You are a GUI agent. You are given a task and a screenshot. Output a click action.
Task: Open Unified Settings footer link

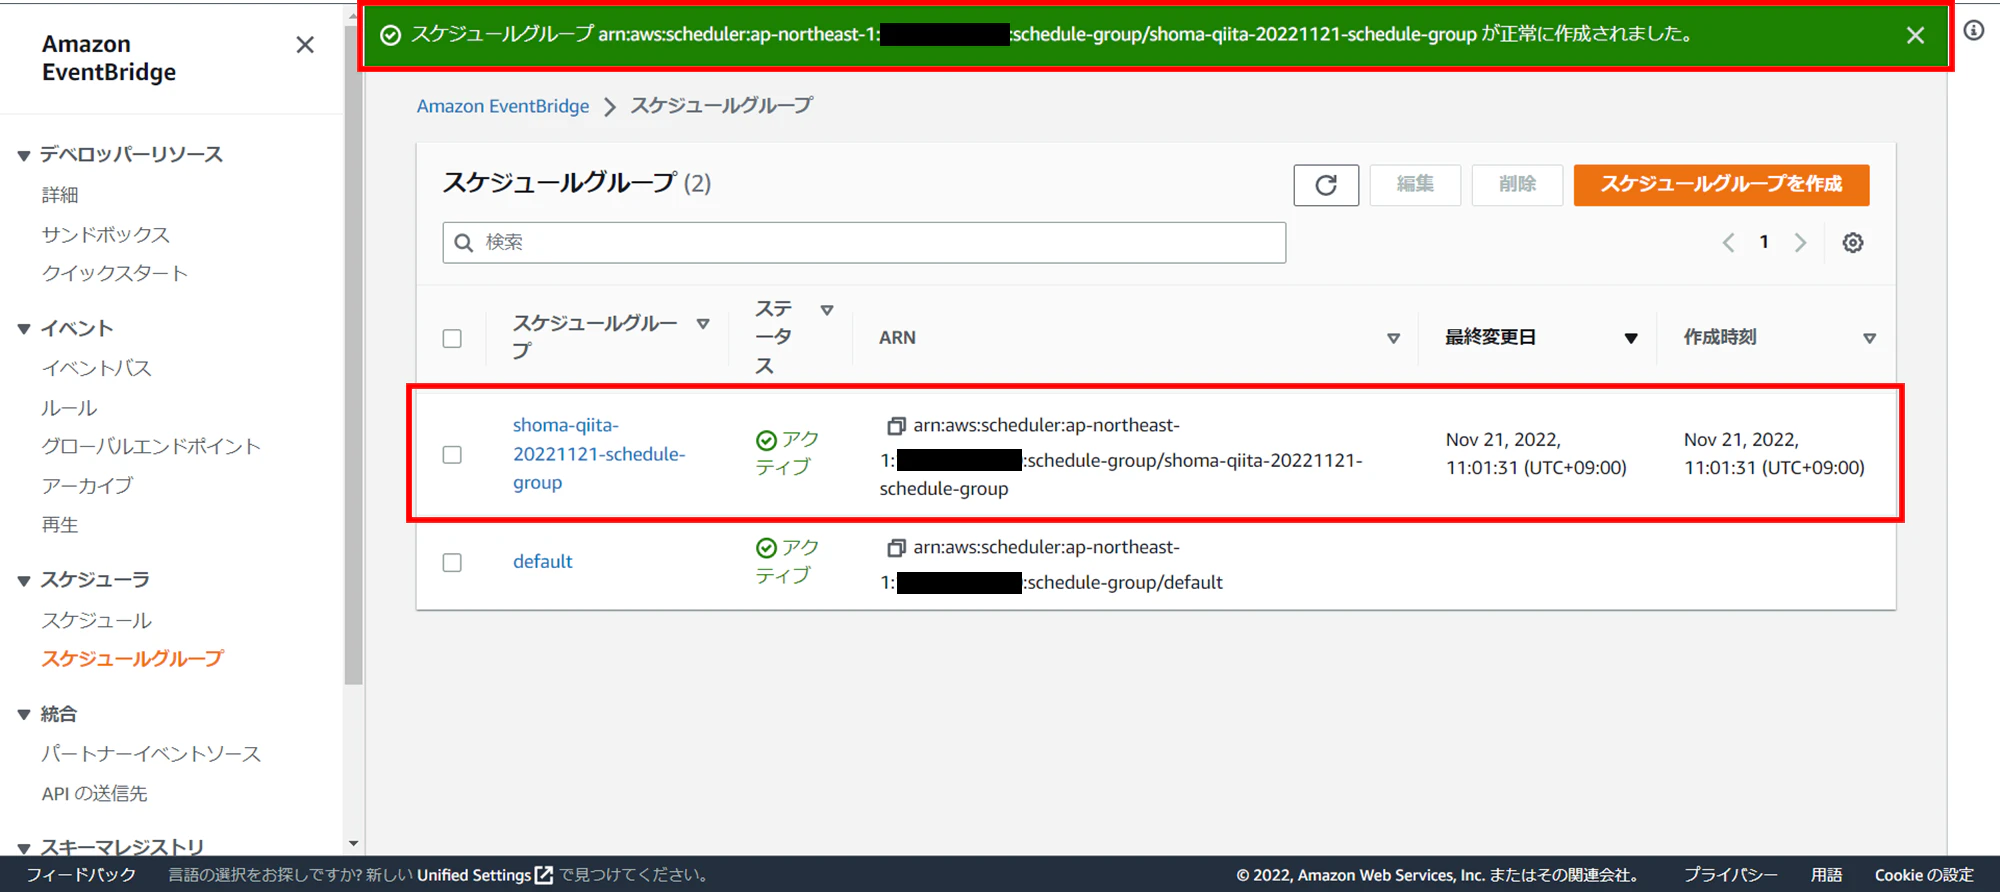[474, 875]
